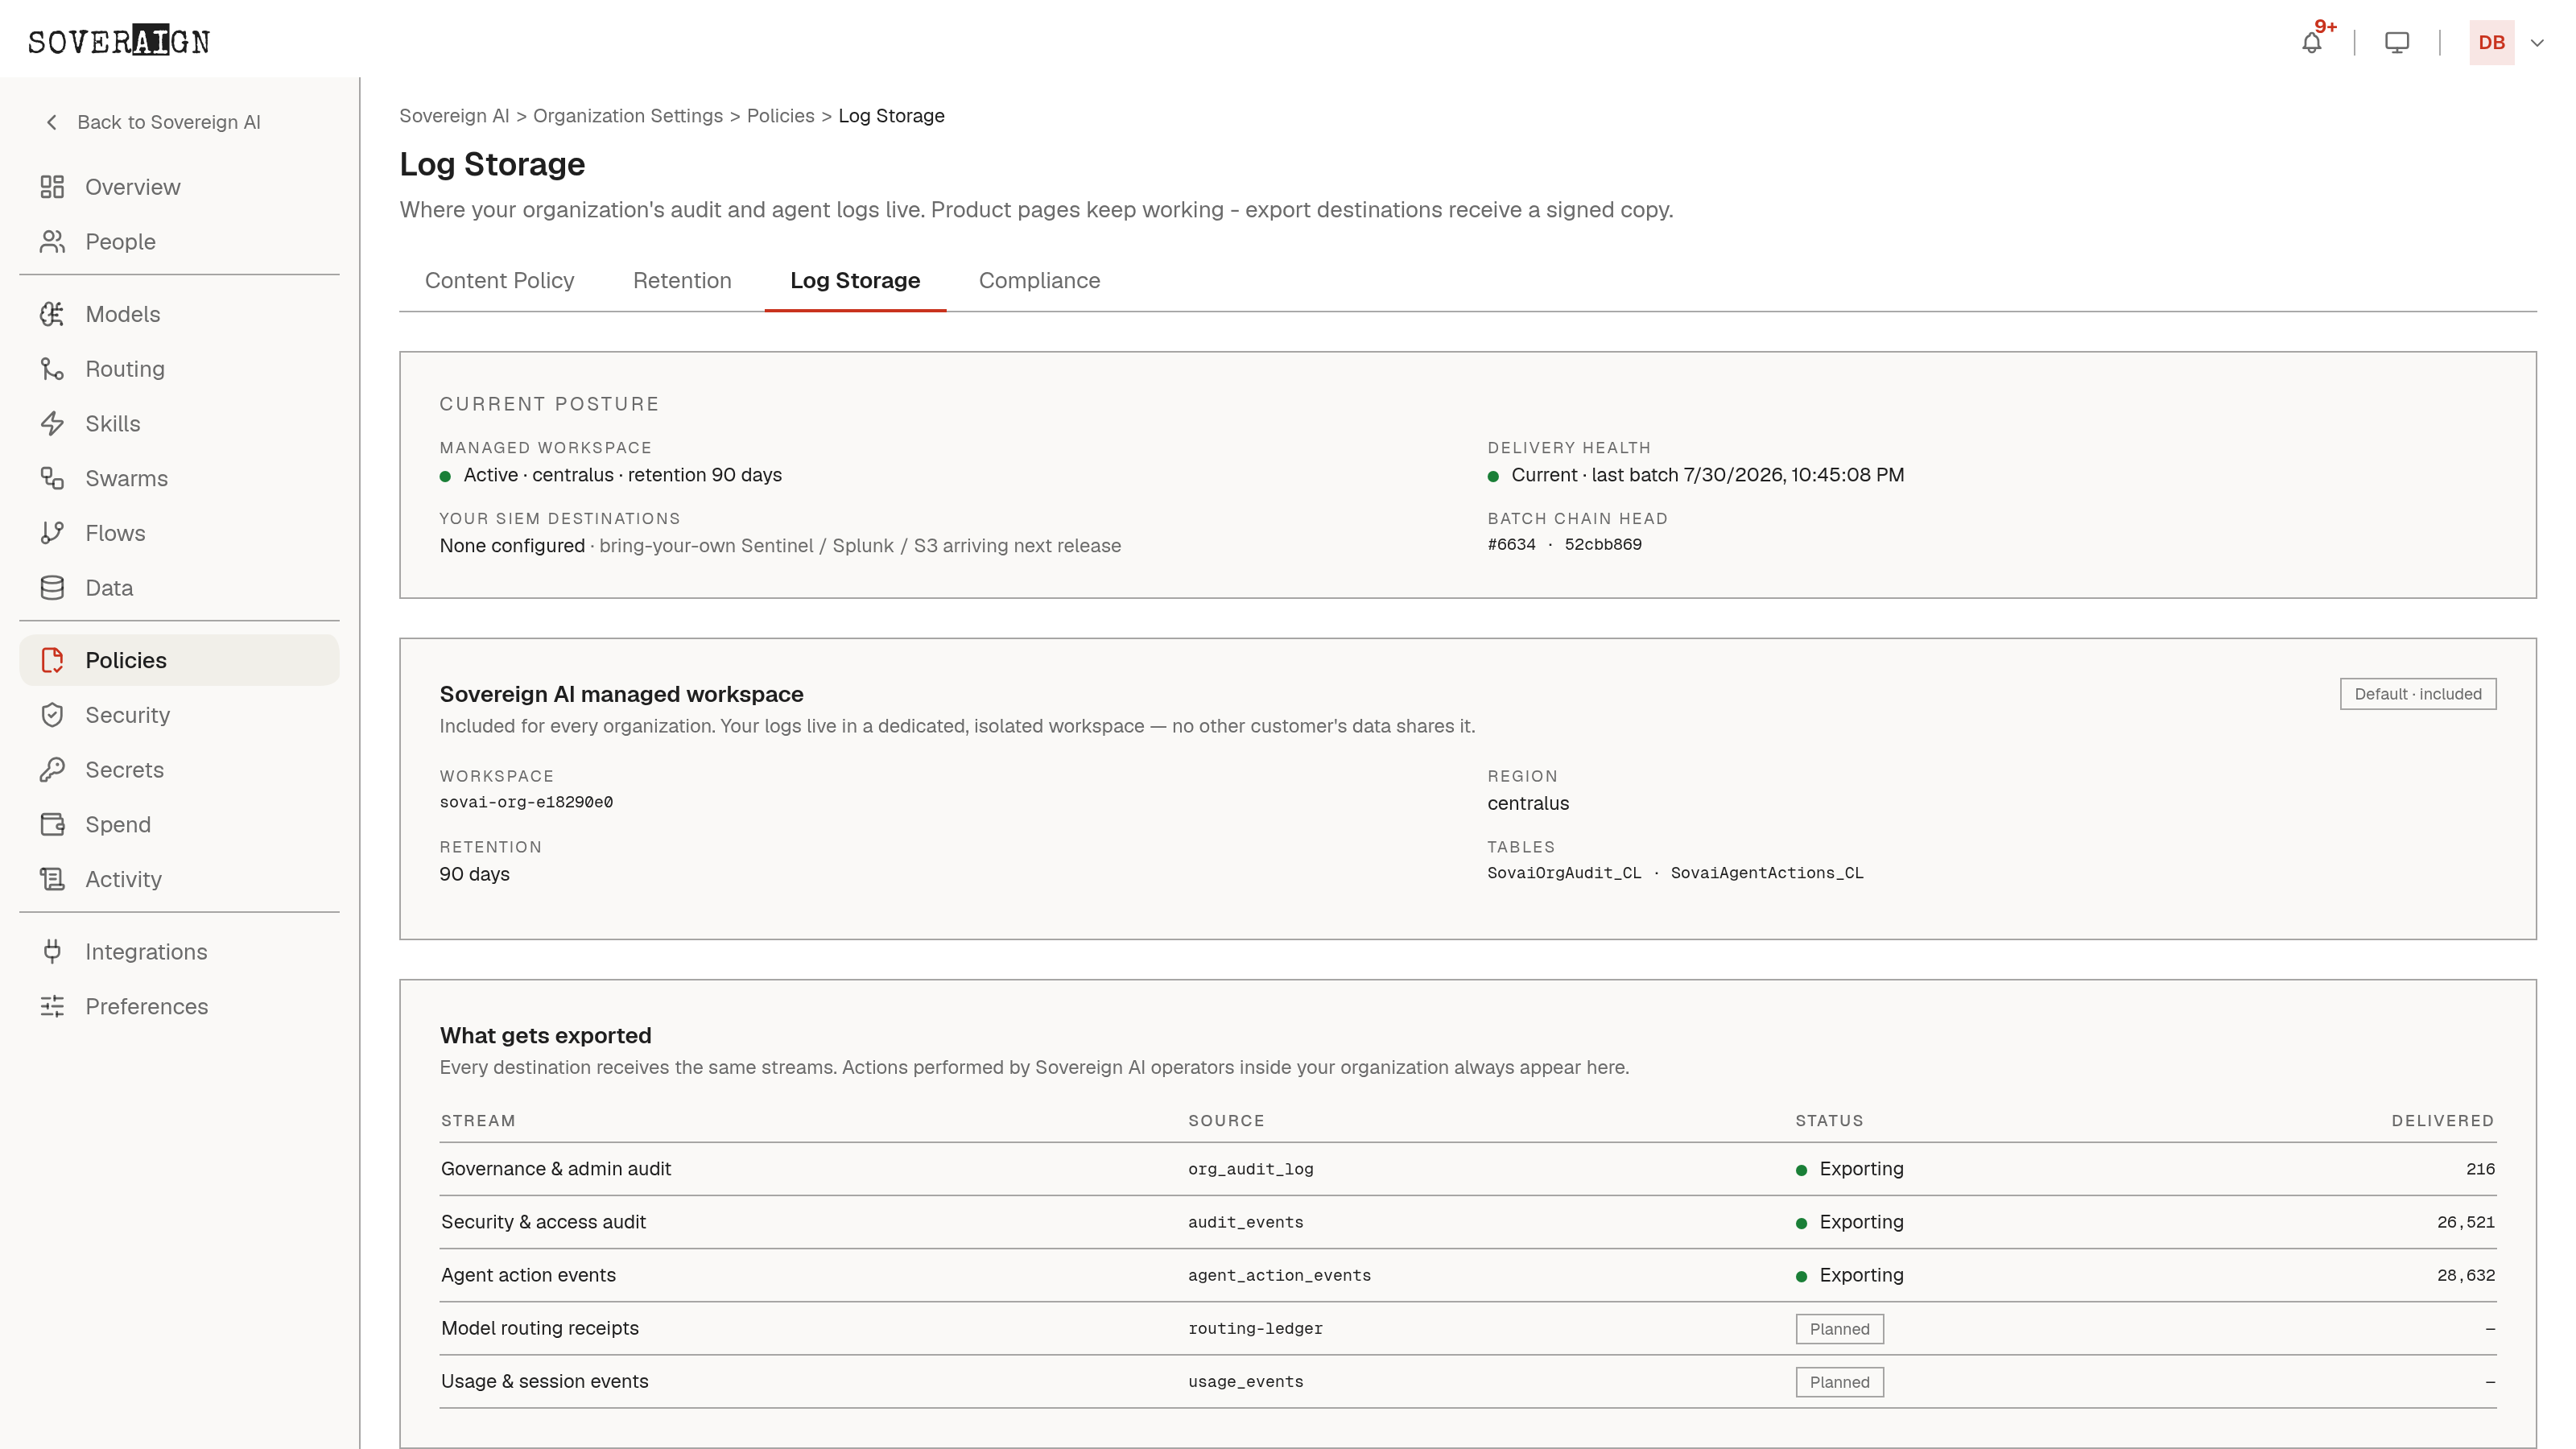Click the Security shield icon
This screenshot has width=2576, height=1449.
coord(52,715)
